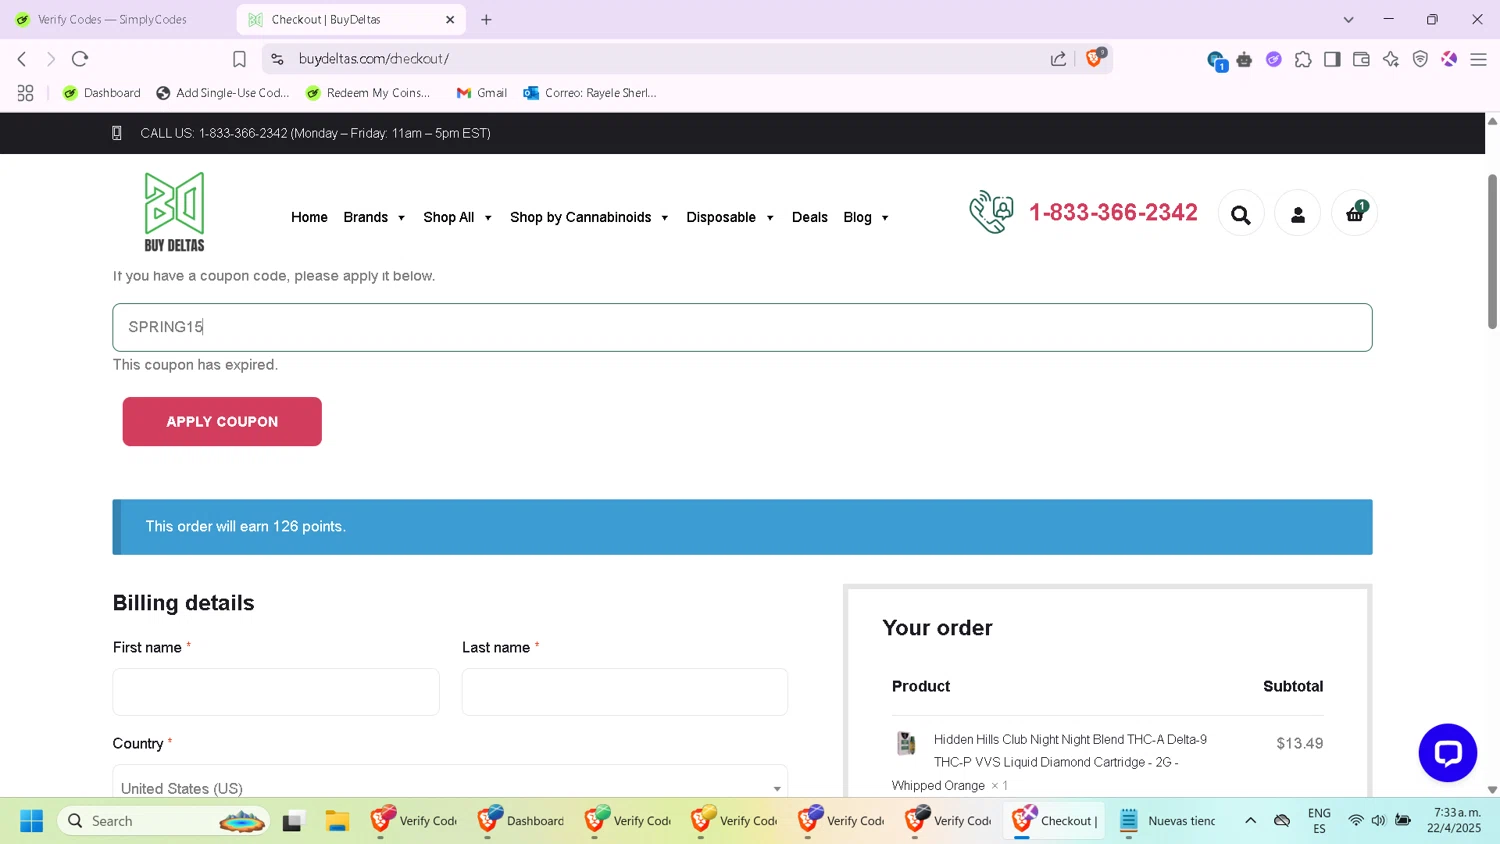
Task: Click the Apply Coupon button
Action: 222,421
